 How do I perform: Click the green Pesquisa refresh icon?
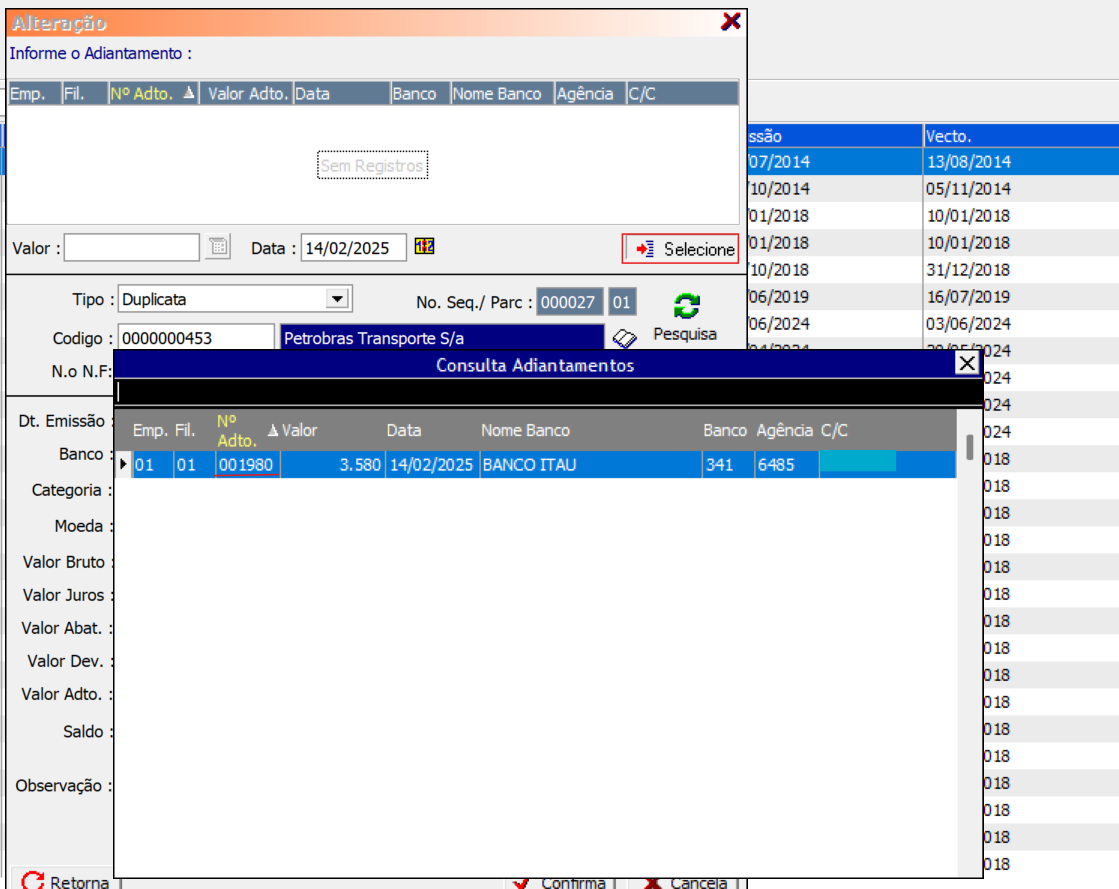coord(687,306)
